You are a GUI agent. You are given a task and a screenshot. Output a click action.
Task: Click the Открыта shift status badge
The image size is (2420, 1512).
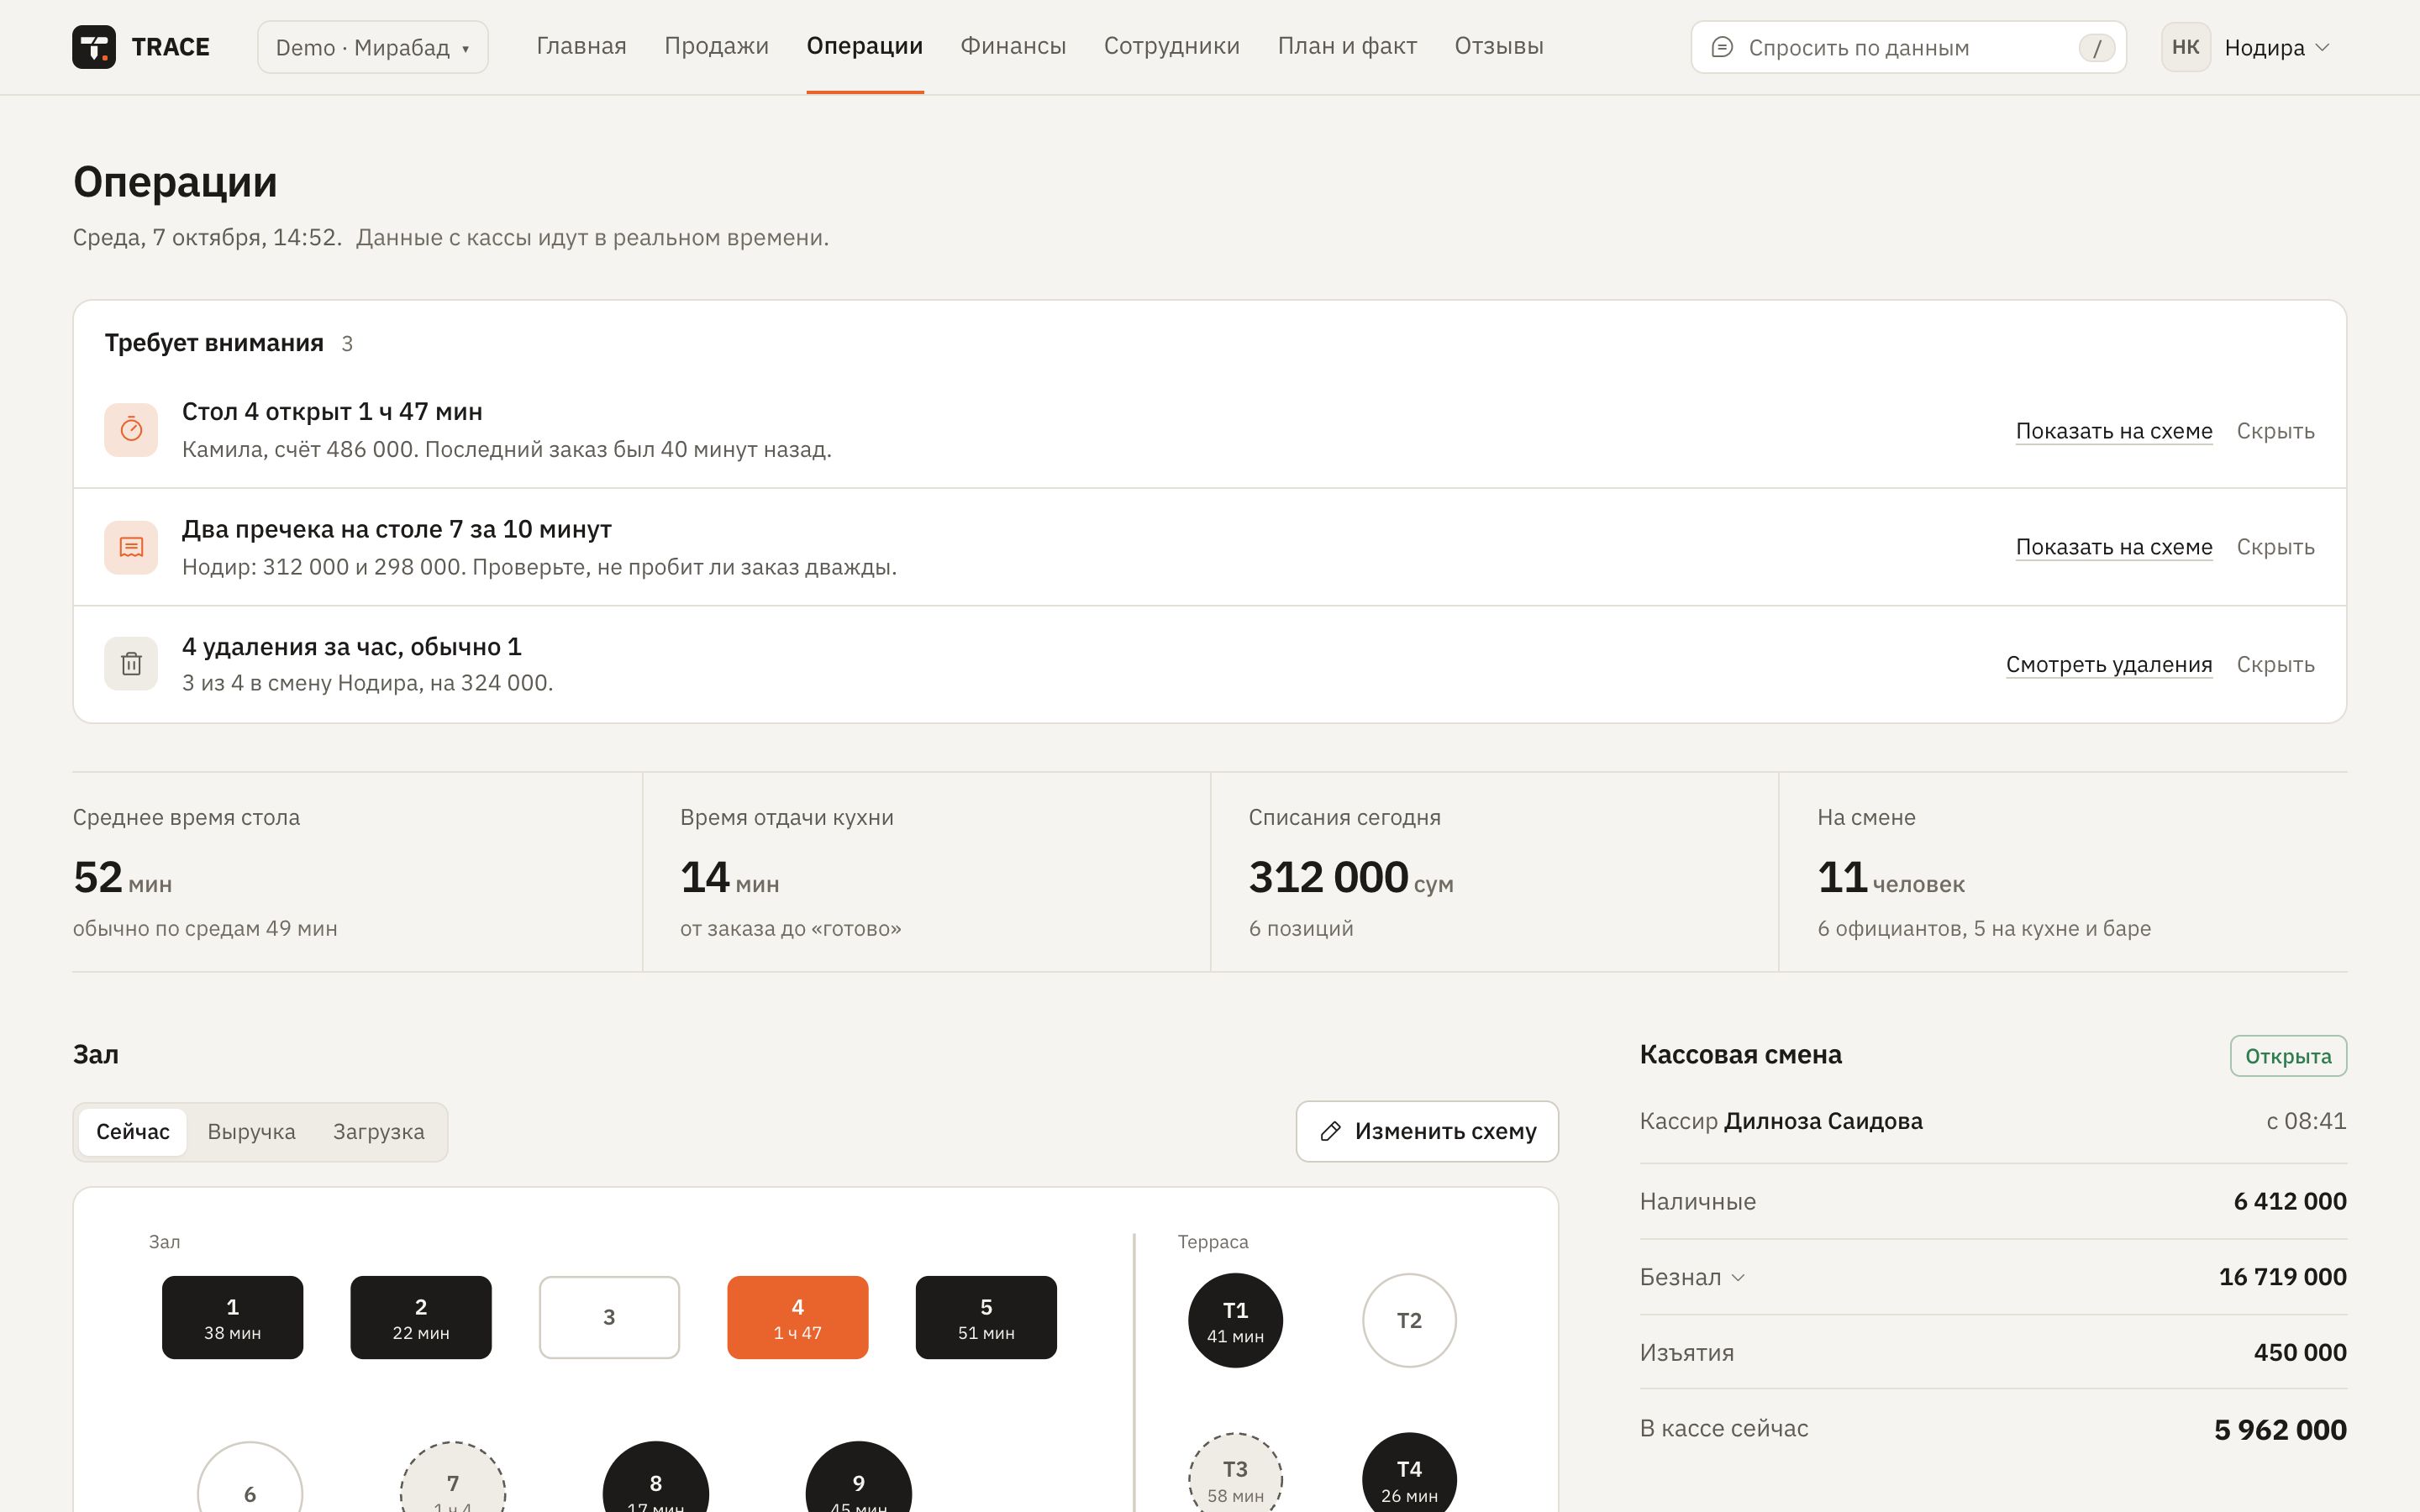pyautogui.click(x=2288, y=1056)
